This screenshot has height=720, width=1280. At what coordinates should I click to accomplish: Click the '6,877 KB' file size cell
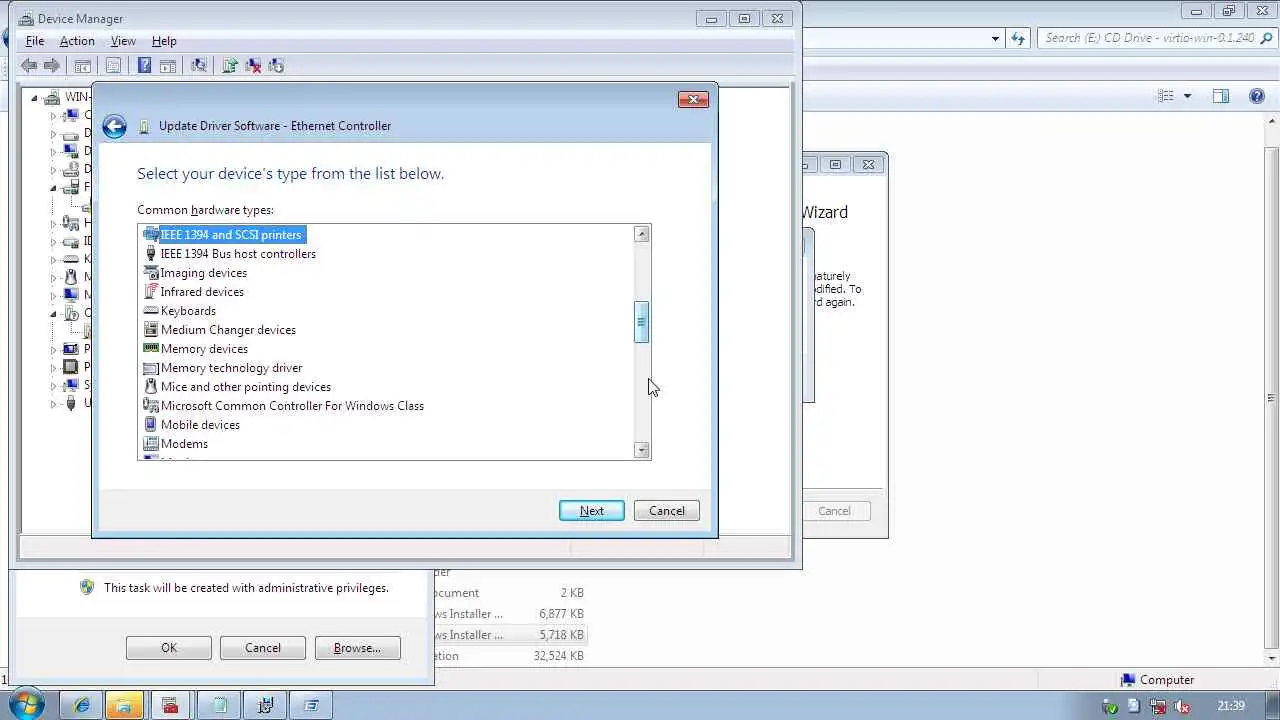561,614
